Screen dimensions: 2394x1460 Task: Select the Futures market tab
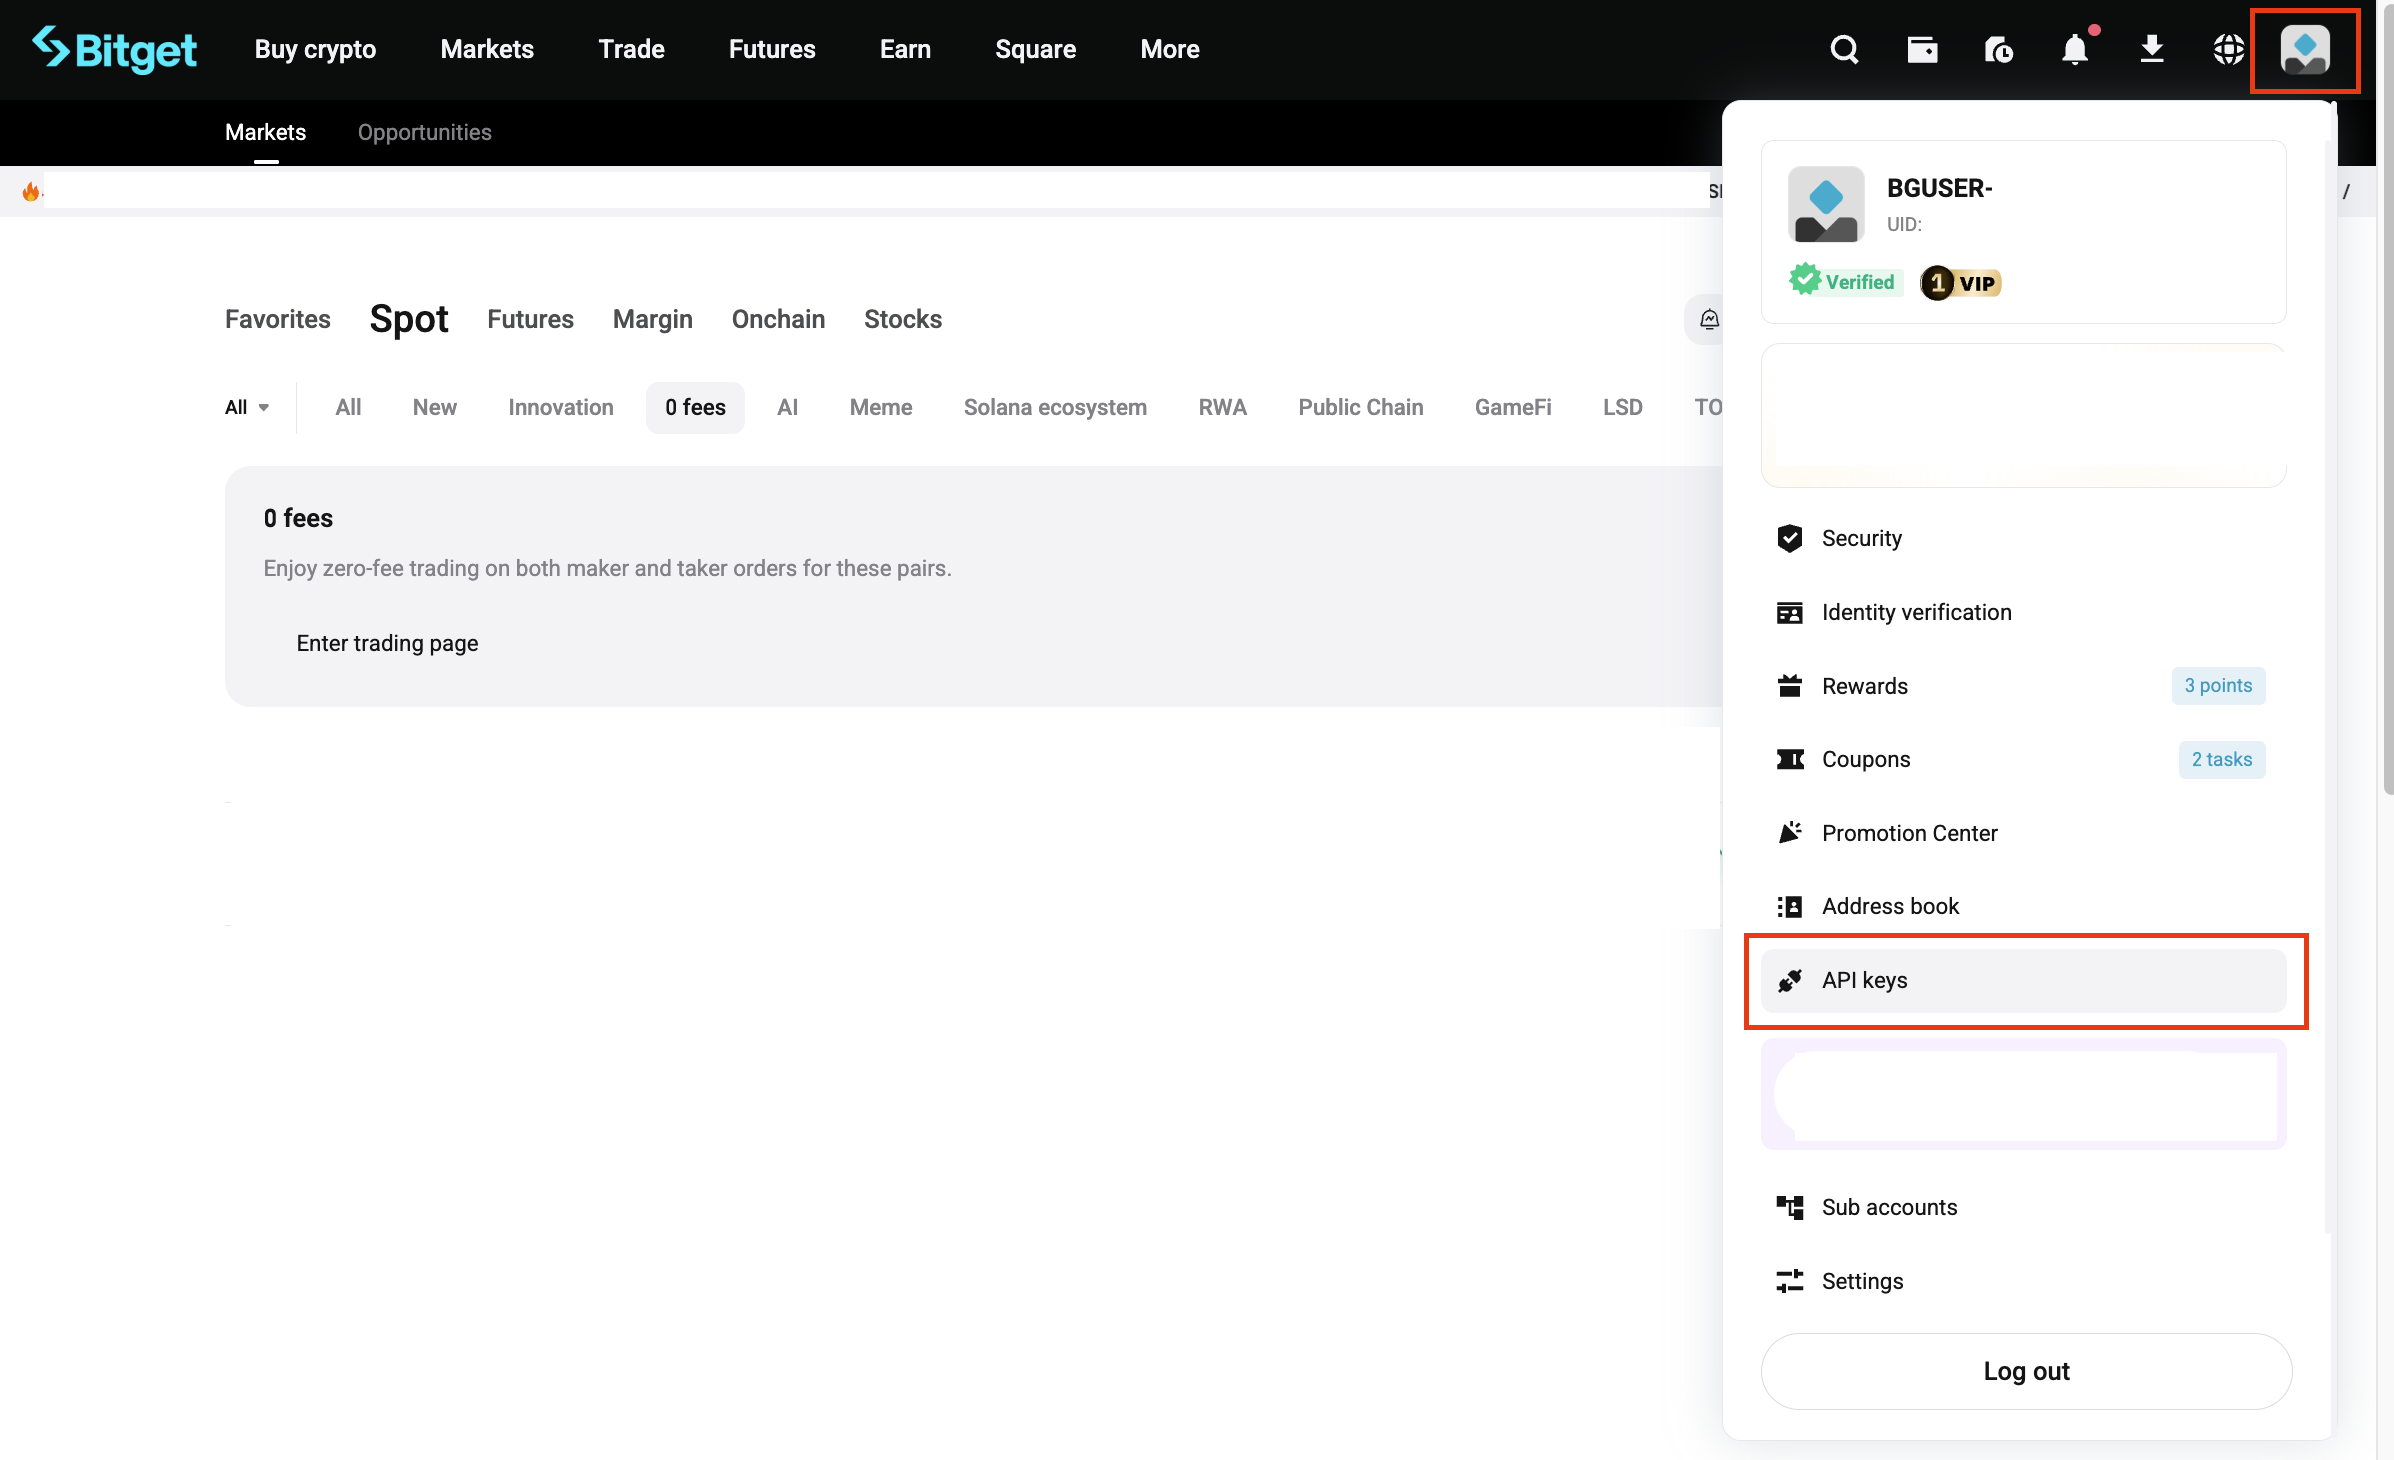530,319
